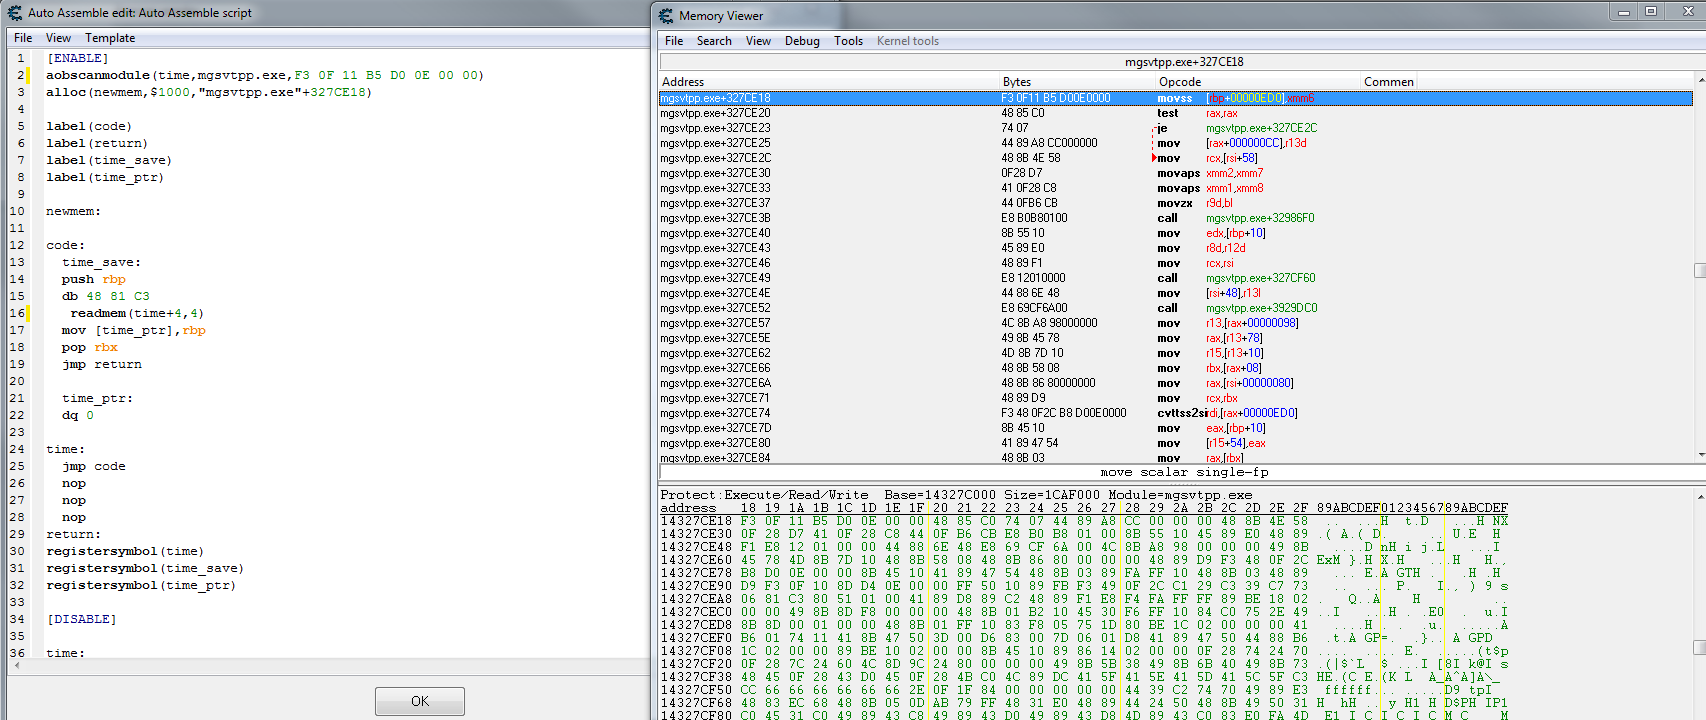Place cursor on the aobscanmodule line

[x=265, y=75]
